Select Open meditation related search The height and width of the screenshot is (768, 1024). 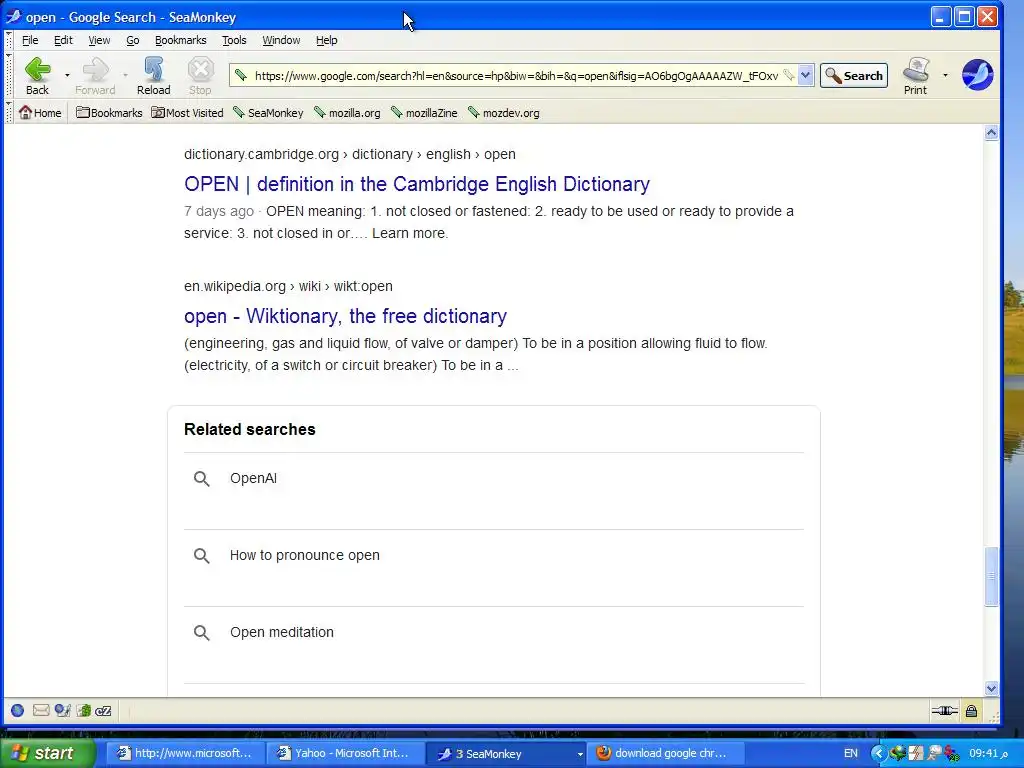(281, 632)
